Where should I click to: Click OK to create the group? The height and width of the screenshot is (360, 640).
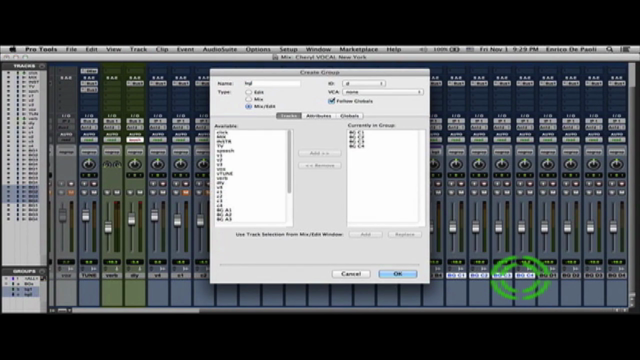pyautogui.click(x=398, y=274)
